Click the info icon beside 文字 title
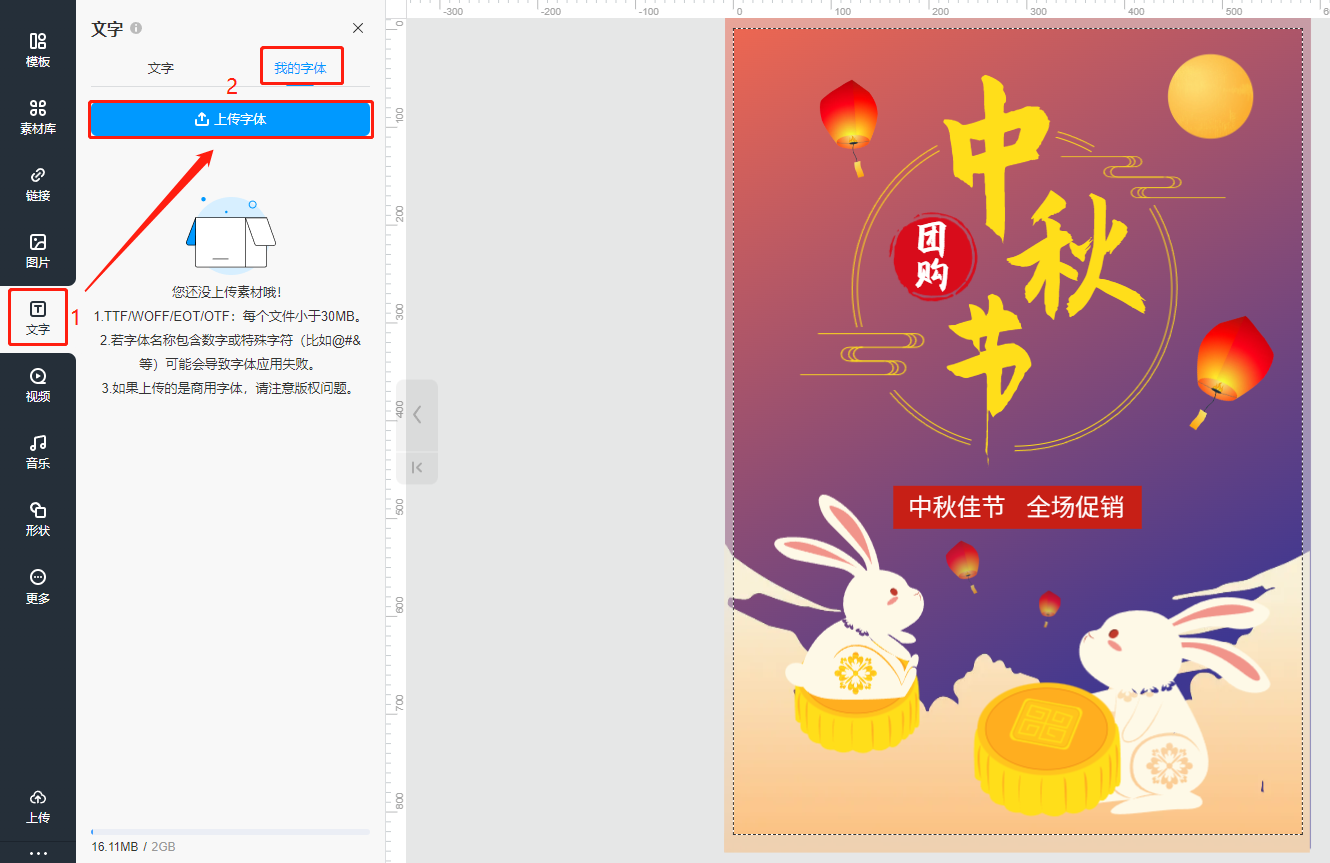 [x=136, y=28]
